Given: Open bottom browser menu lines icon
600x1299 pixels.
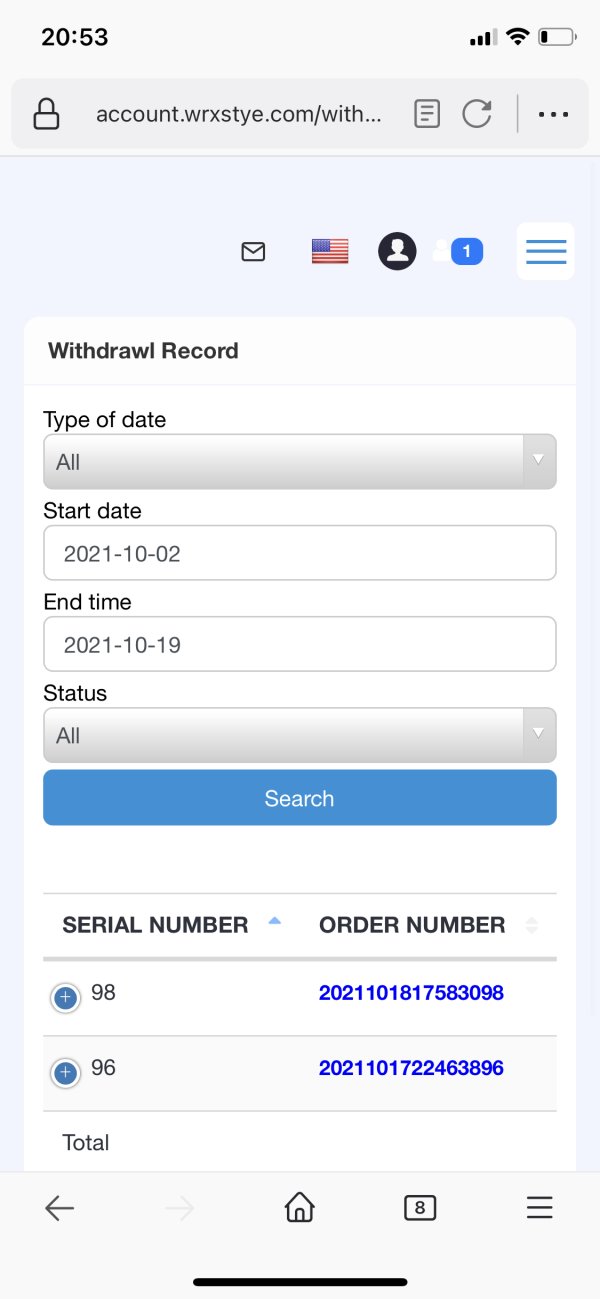Looking at the screenshot, I should [x=540, y=1208].
